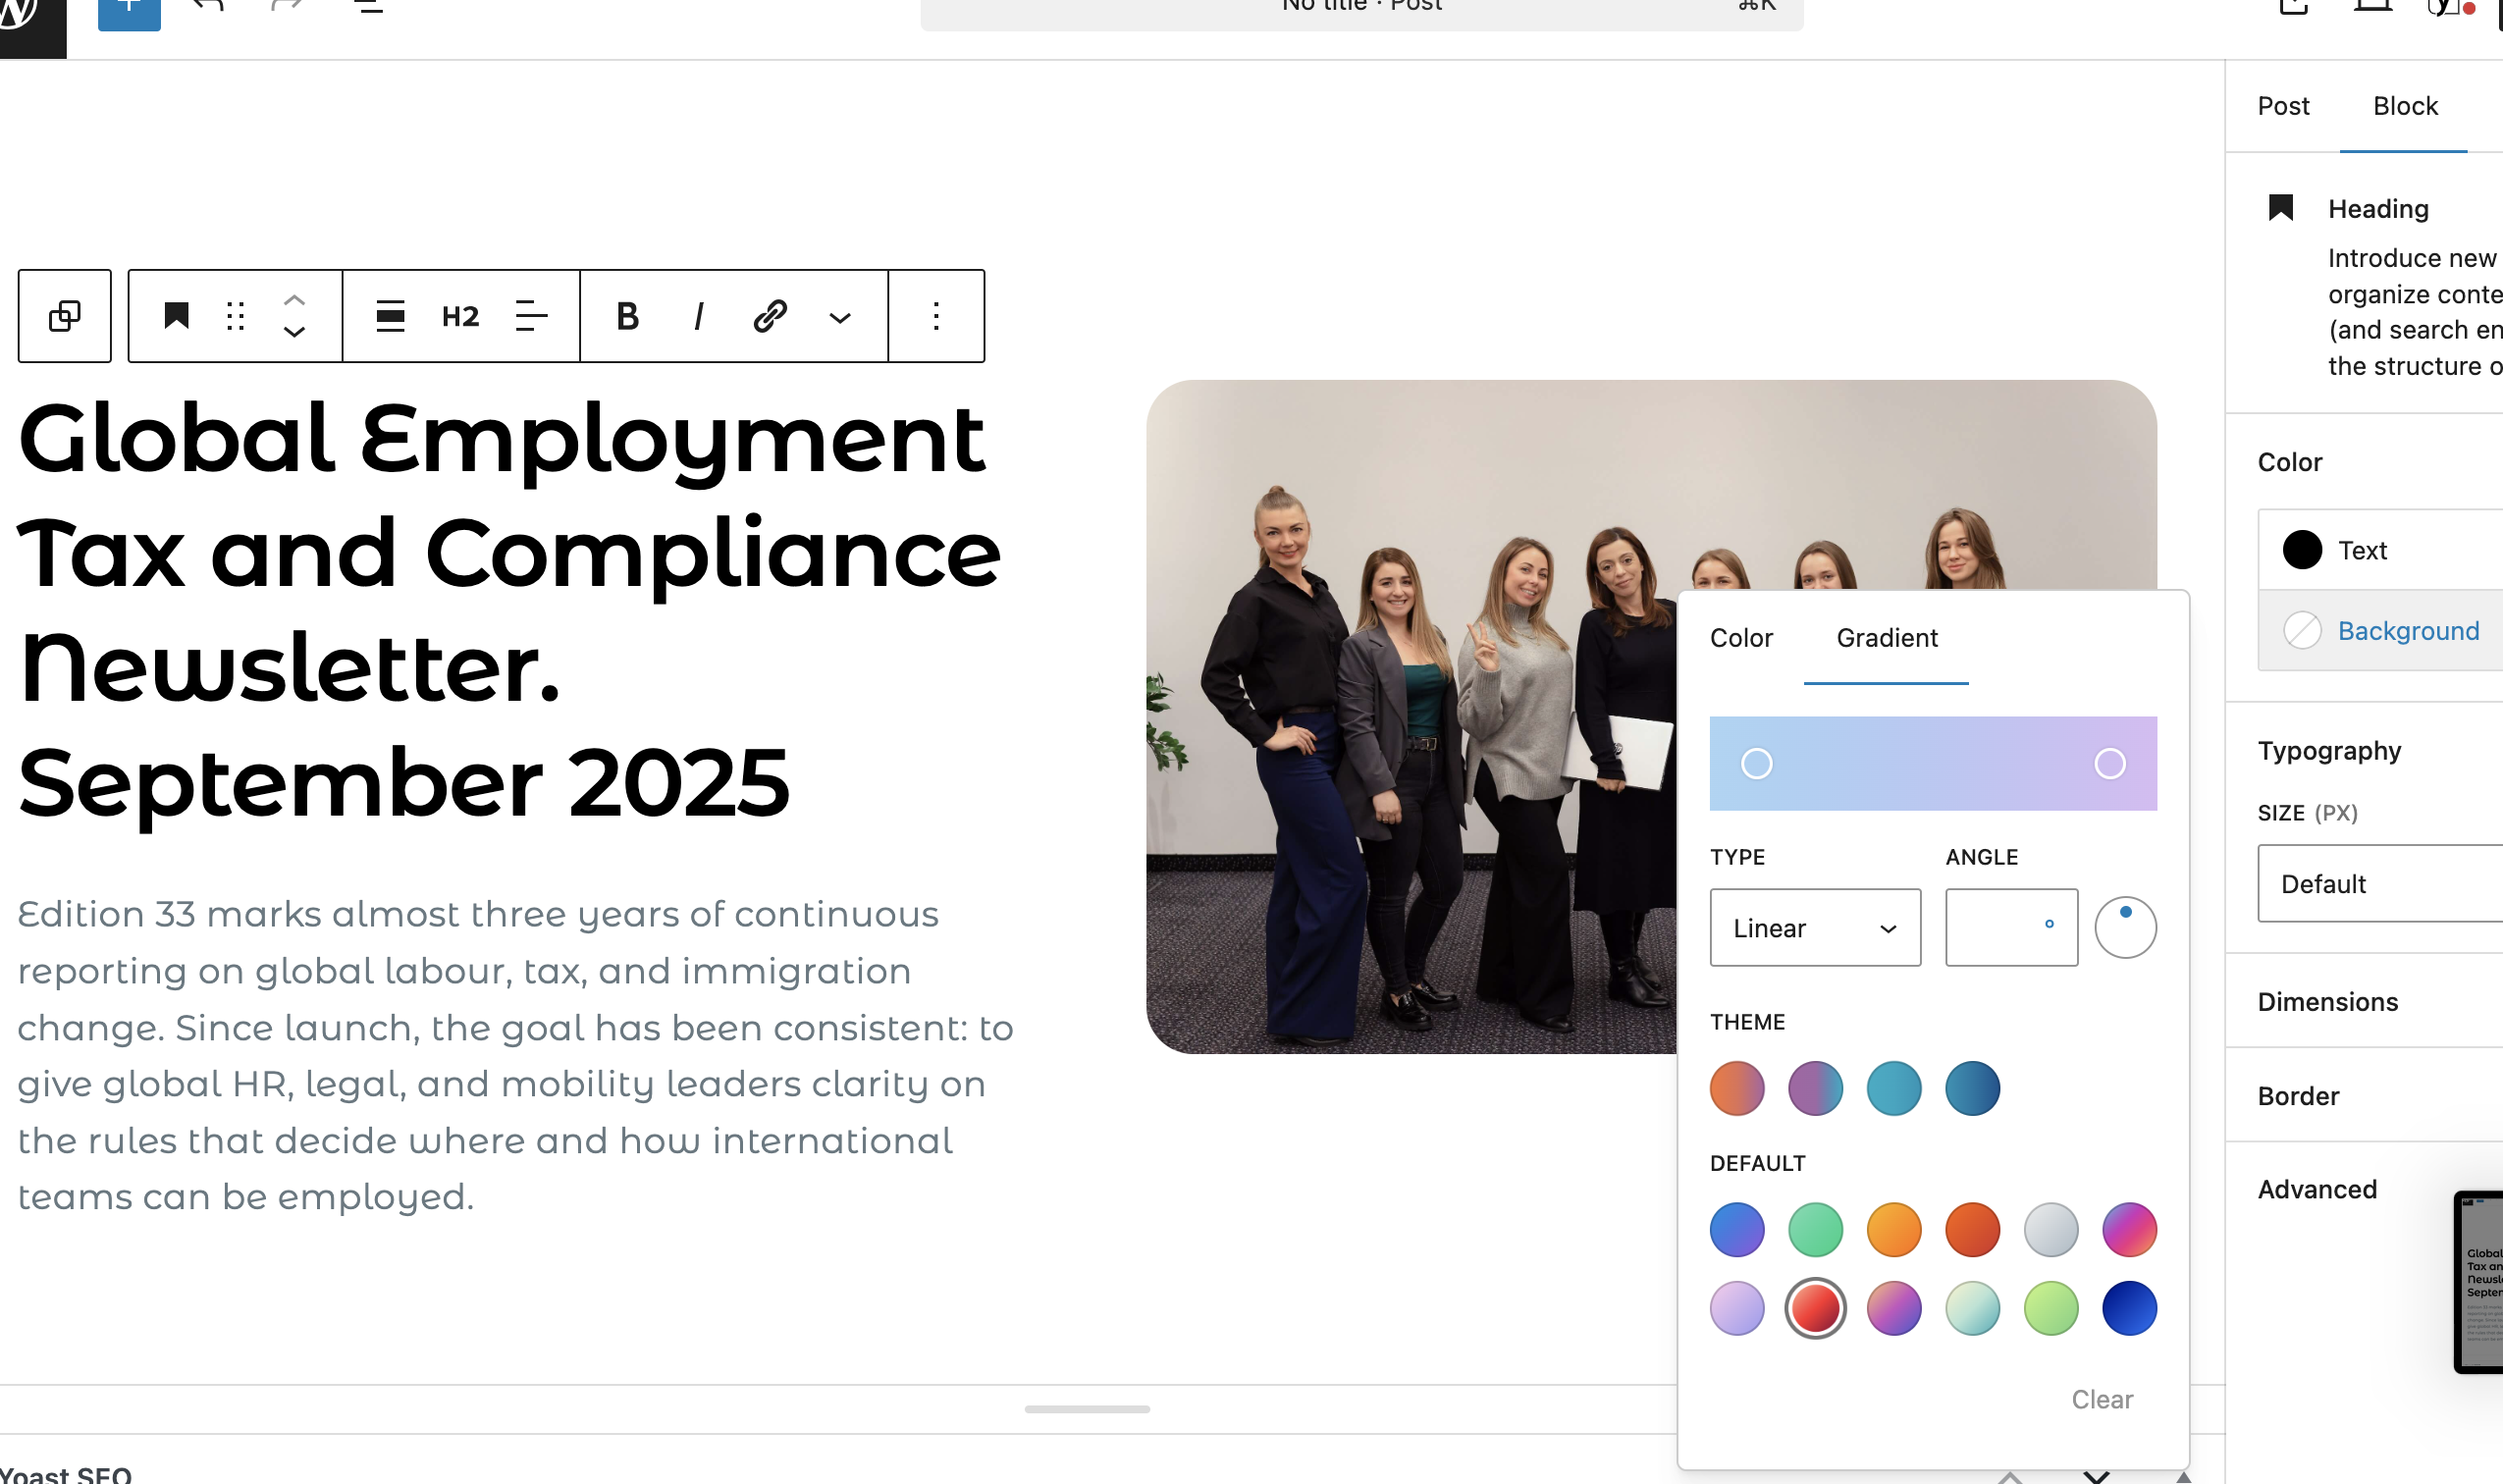Click the select parent block icon

[x=65, y=316]
